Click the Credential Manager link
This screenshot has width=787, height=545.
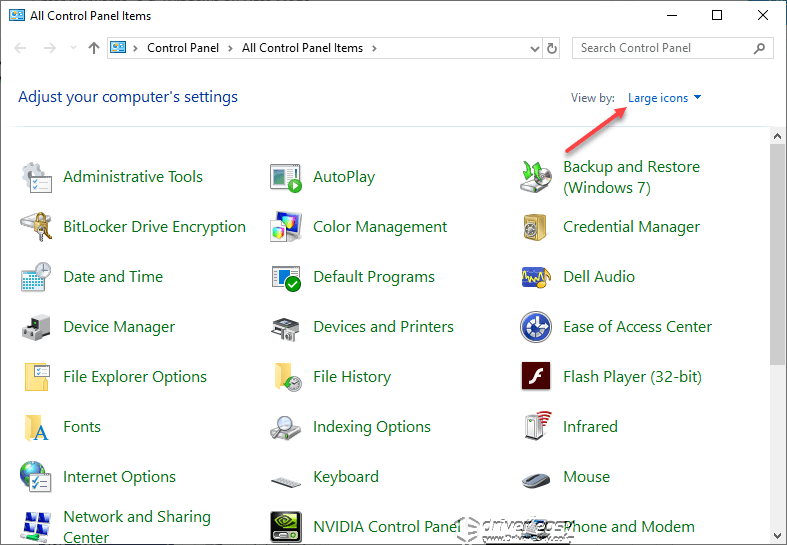tap(631, 227)
